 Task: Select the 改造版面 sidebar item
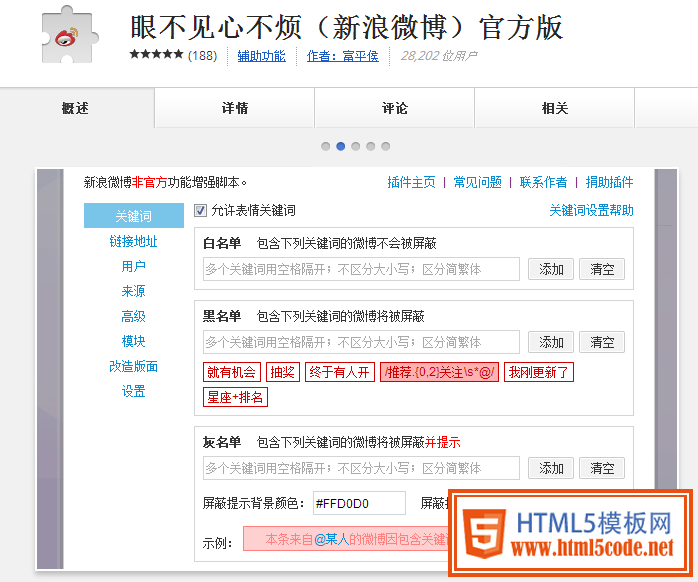(134, 366)
